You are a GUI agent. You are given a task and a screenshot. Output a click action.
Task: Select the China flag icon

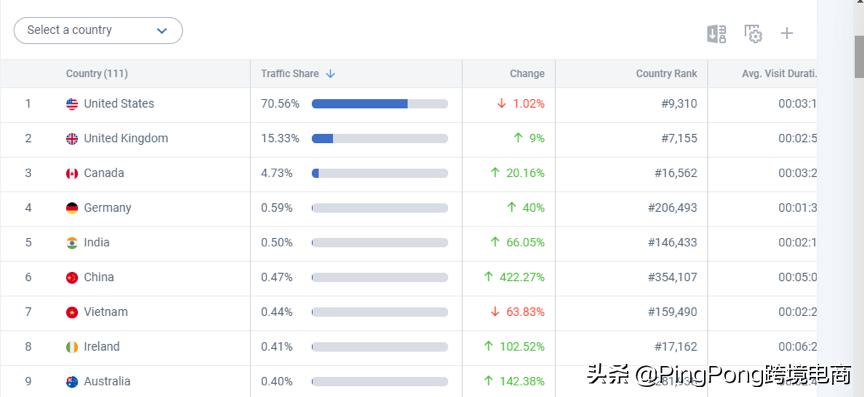coord(72,277)
